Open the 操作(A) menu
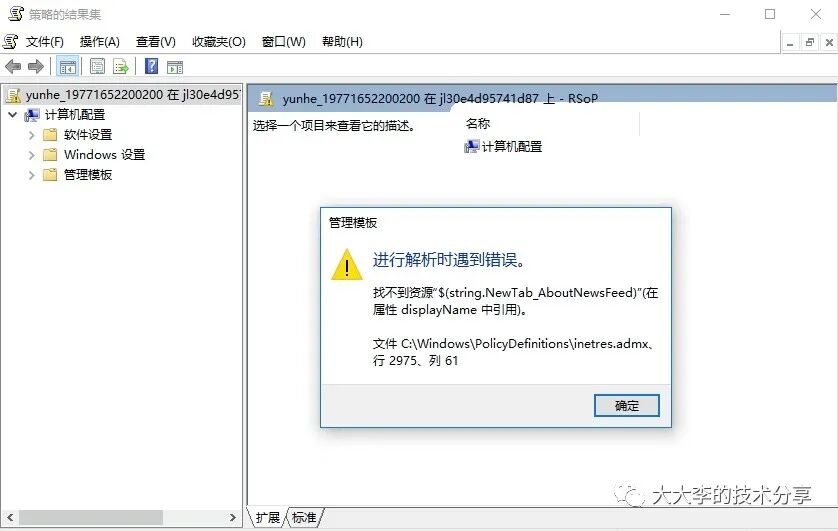Image resolution: width=838 pixels, height=531 pixels. coord(99,42)
